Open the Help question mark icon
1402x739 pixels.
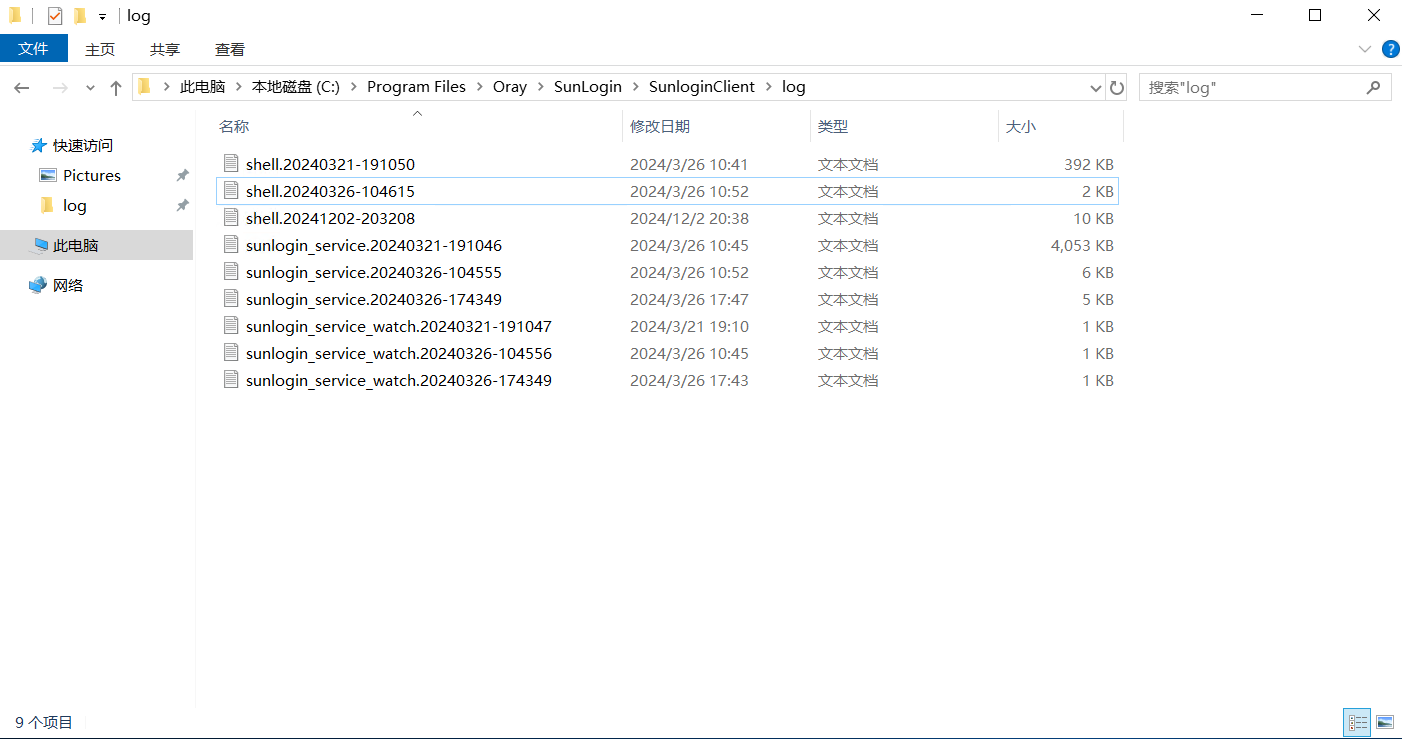click(1390, 49)
